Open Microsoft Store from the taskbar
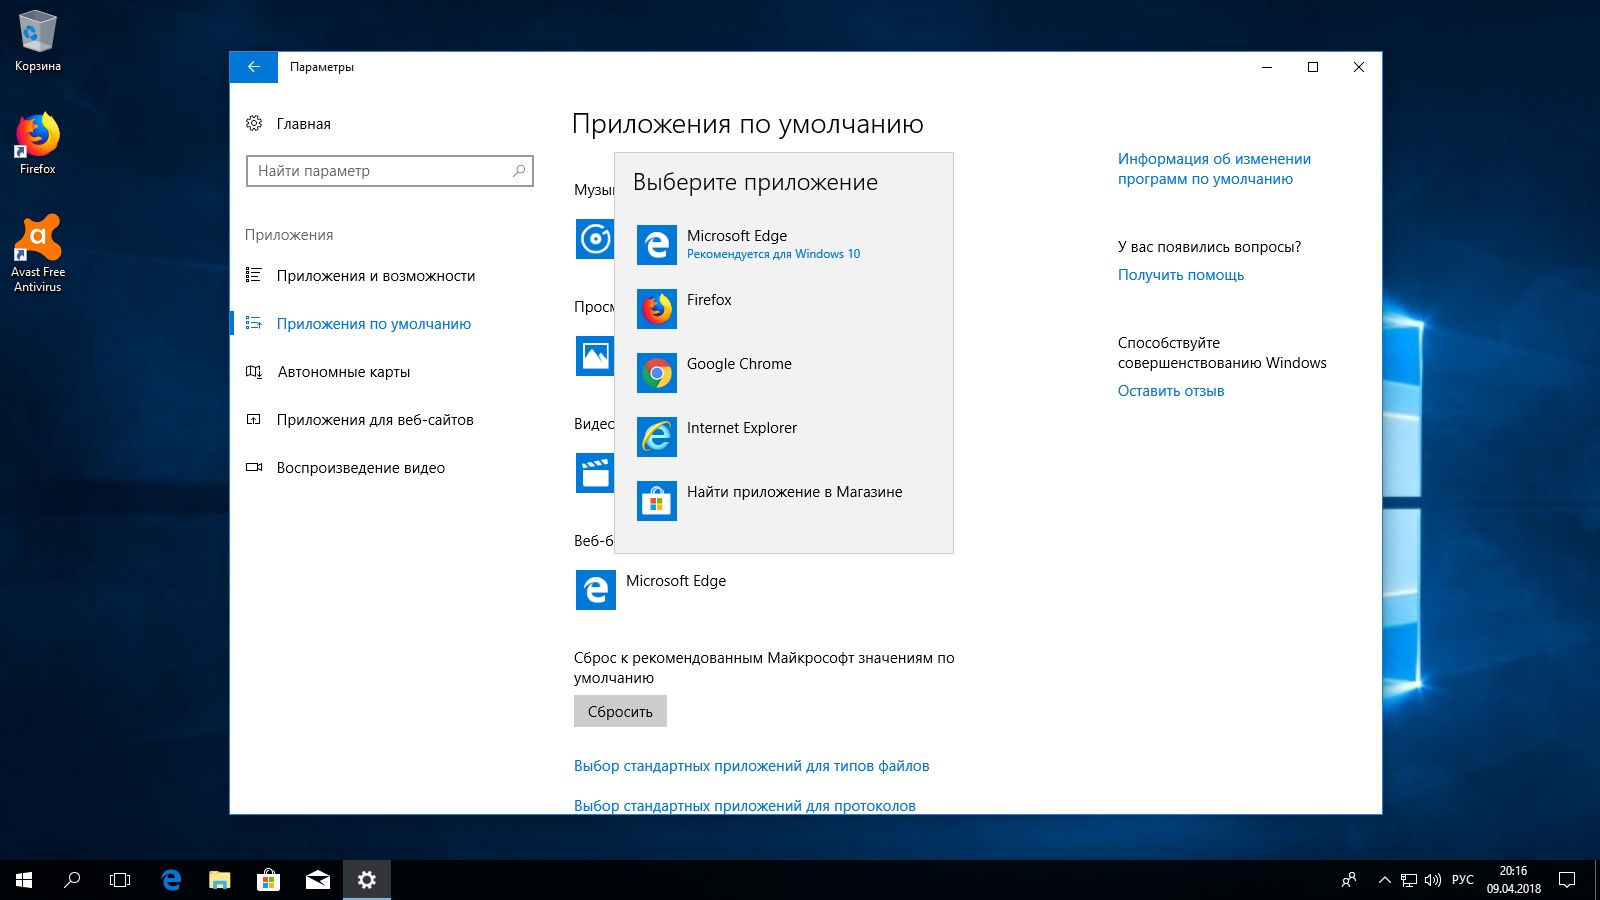1600x900 pixels. click(x=268, y=880)
